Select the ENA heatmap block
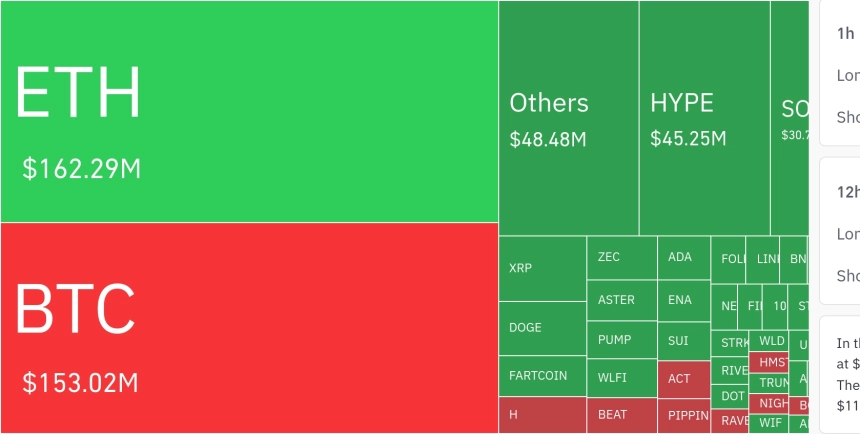Image resolution: width=860 pixels, height=434 pixels. tap(683, 300)
